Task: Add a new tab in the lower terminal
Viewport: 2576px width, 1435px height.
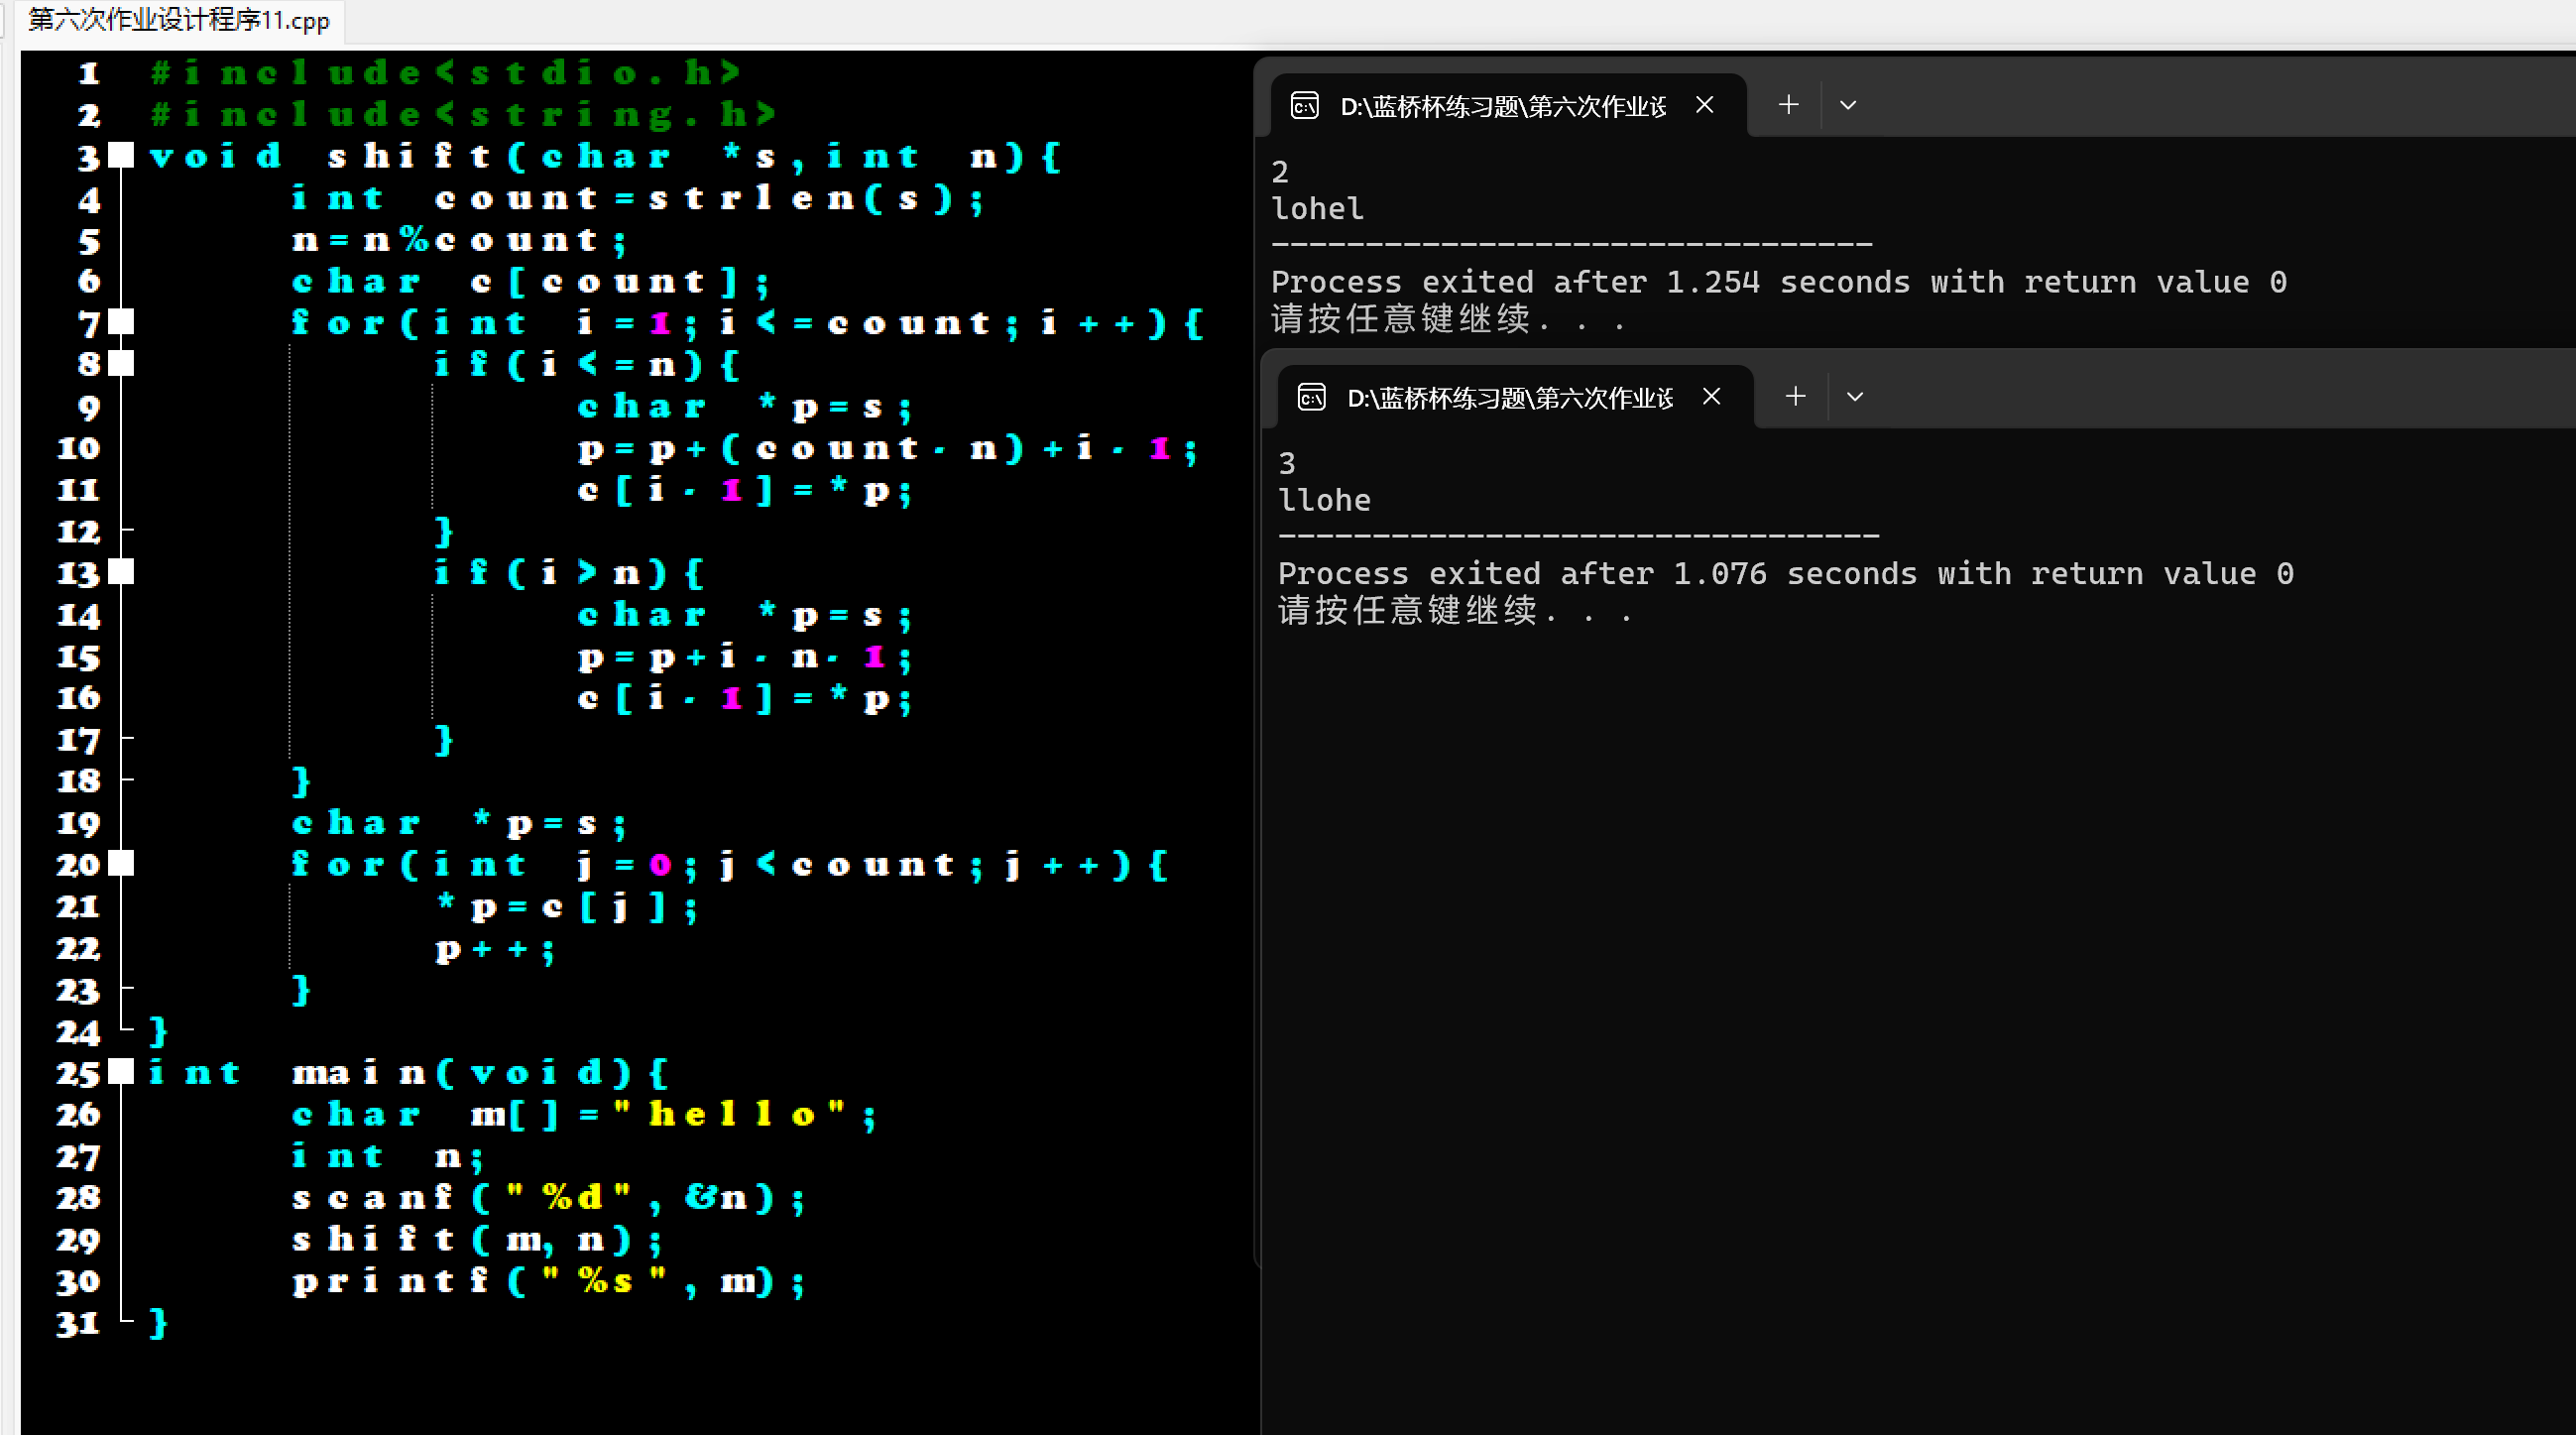Action: [x=1796, y=397]
